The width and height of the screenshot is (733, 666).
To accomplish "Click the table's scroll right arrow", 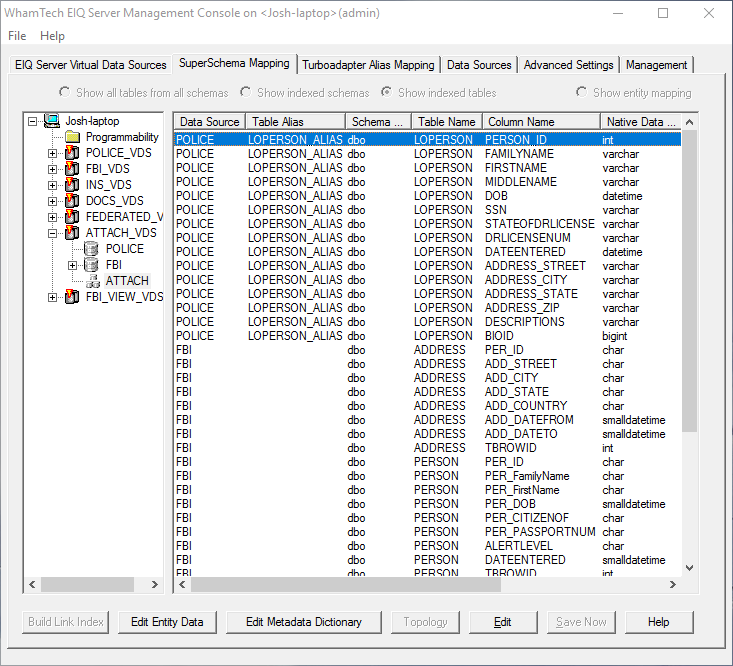I will click(673, 584).
